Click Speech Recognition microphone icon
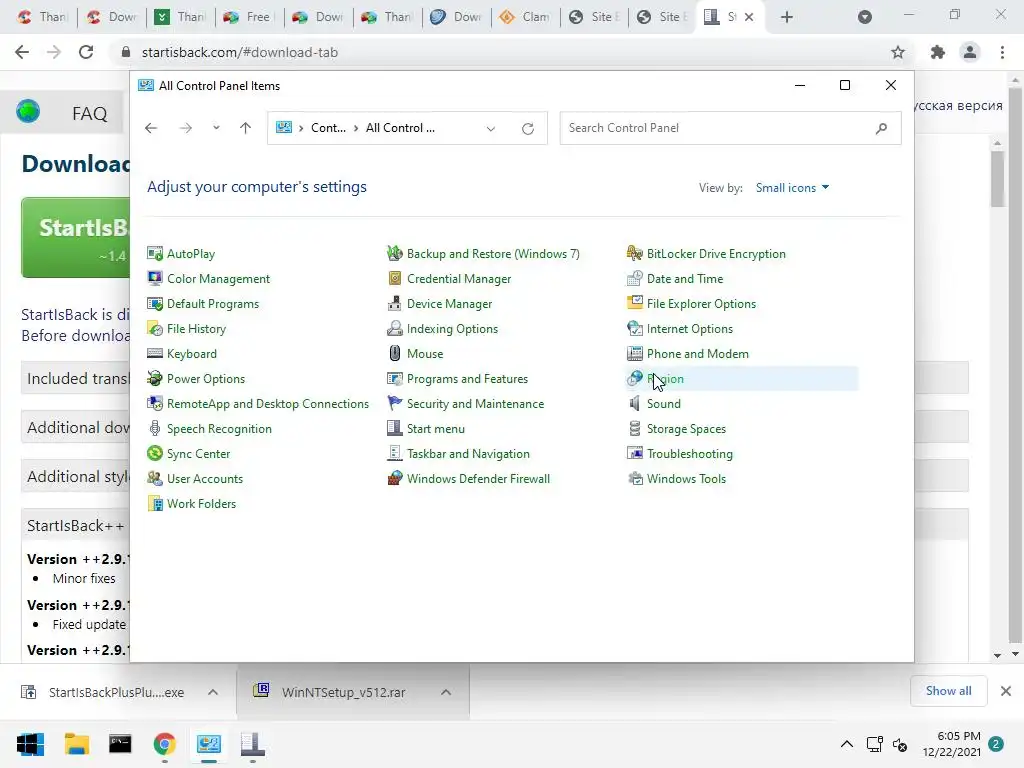 coord(155,428)
